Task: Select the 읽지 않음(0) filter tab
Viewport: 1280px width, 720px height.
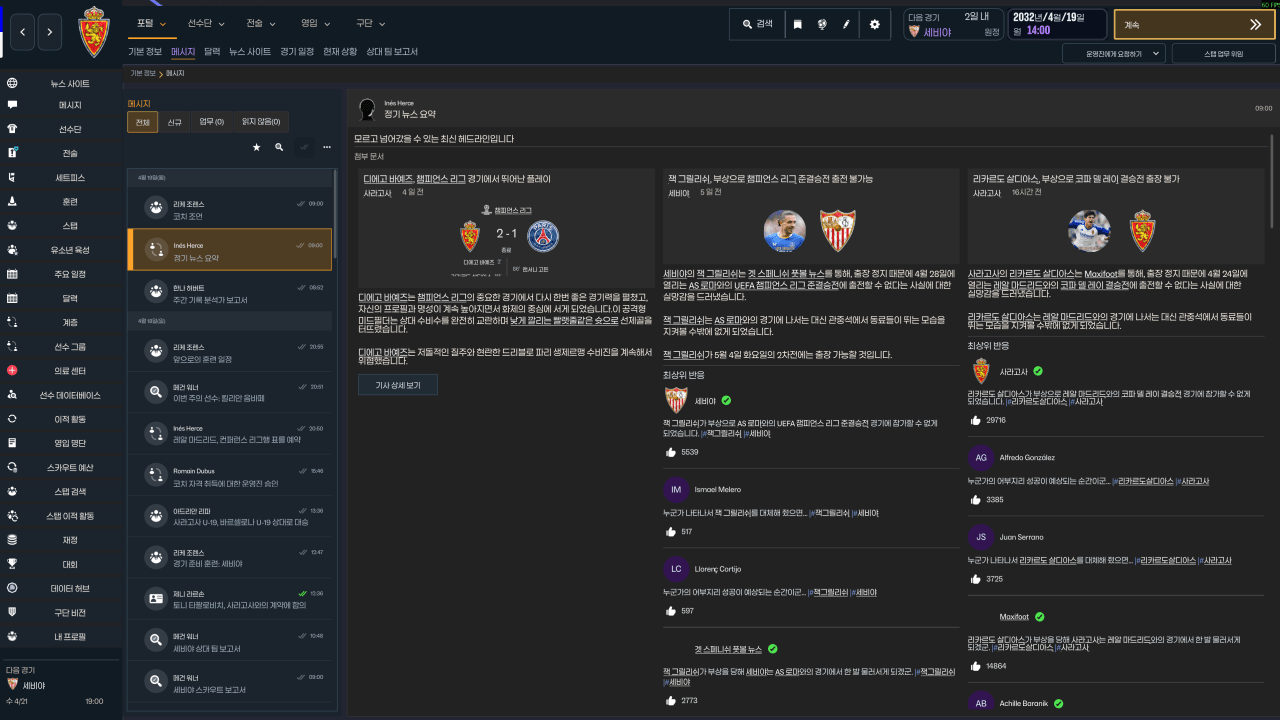Action: (260, 122)
